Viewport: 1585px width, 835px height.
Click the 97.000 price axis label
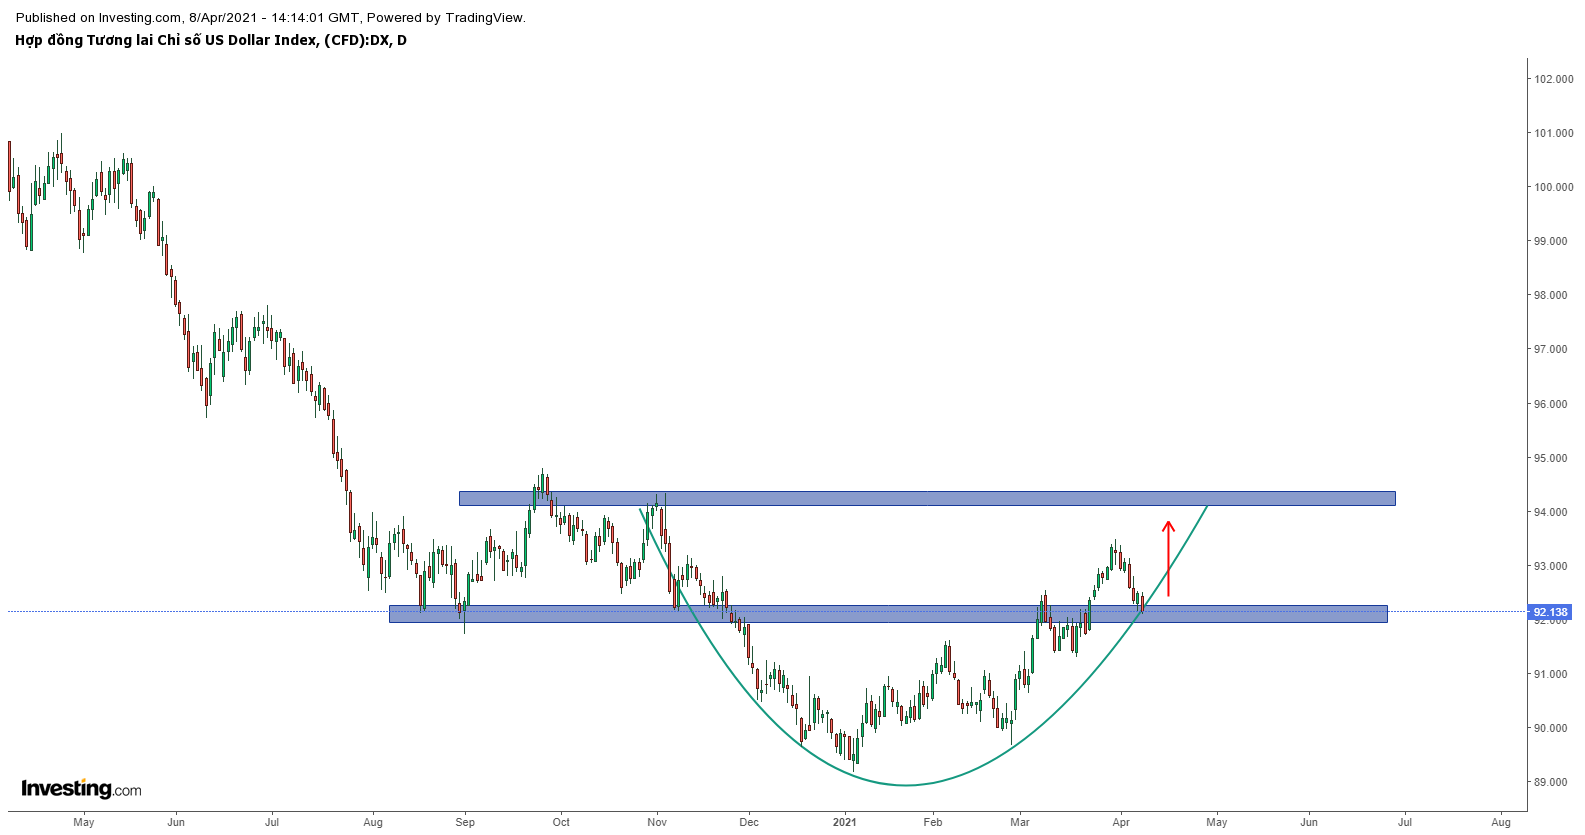[1553, 349]
